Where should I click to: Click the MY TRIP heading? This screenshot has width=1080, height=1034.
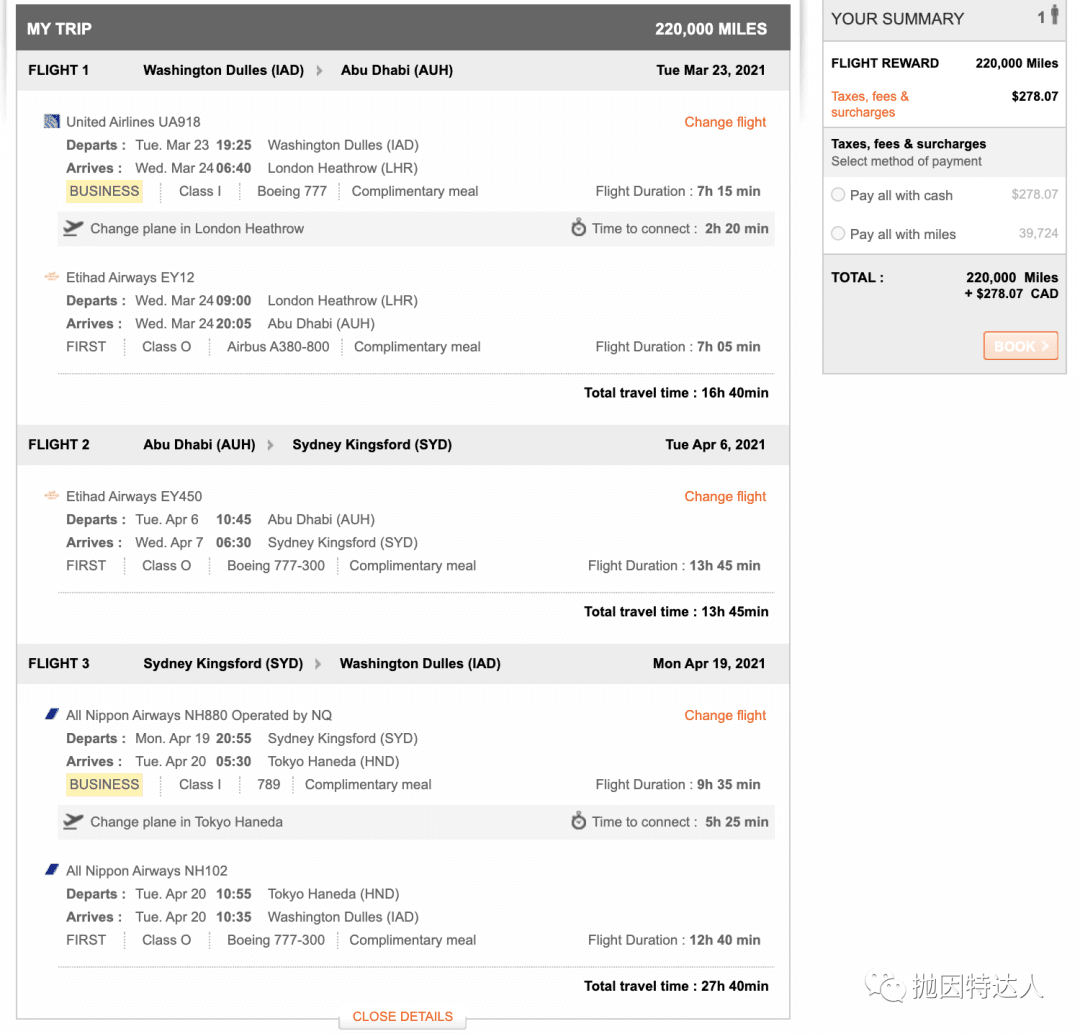pos(59,29)
